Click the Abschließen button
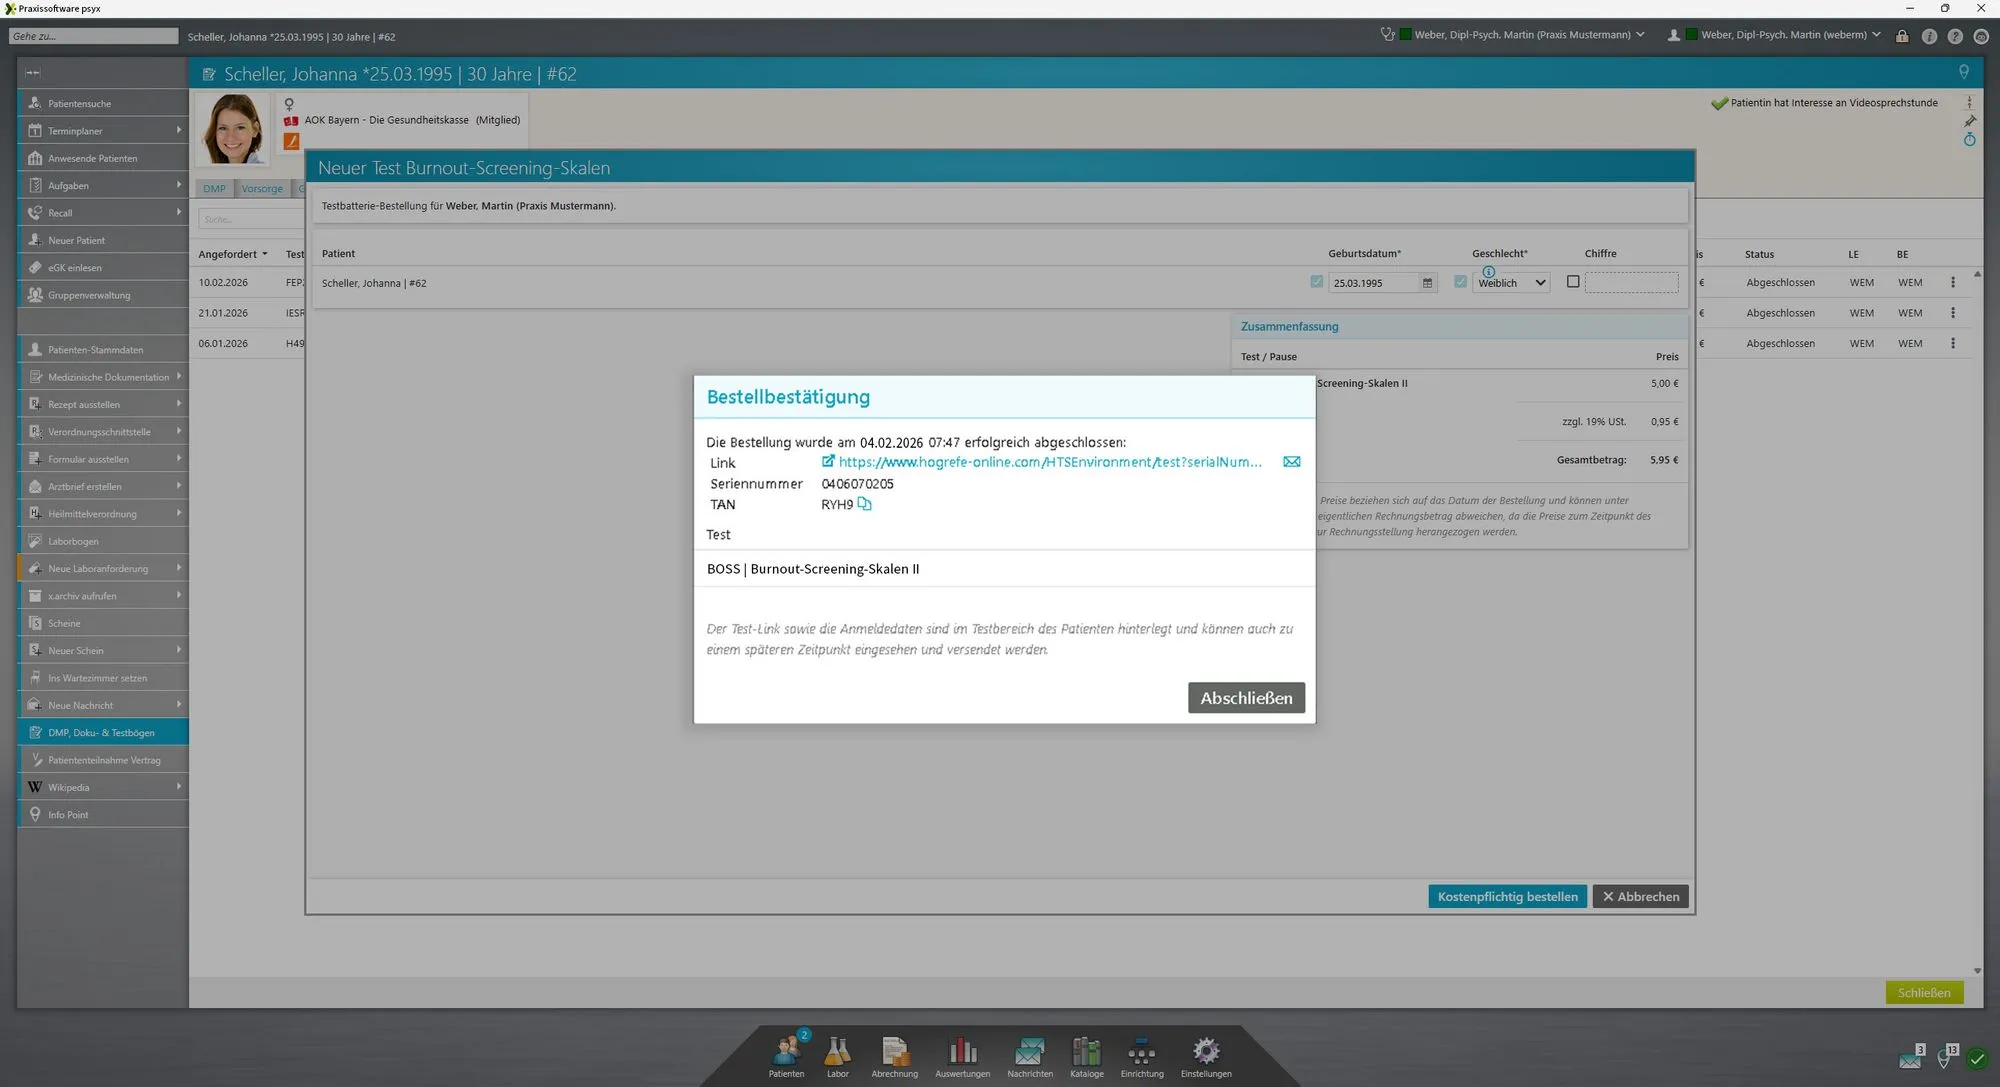 pyautogui.click(x=1245, y=698)
